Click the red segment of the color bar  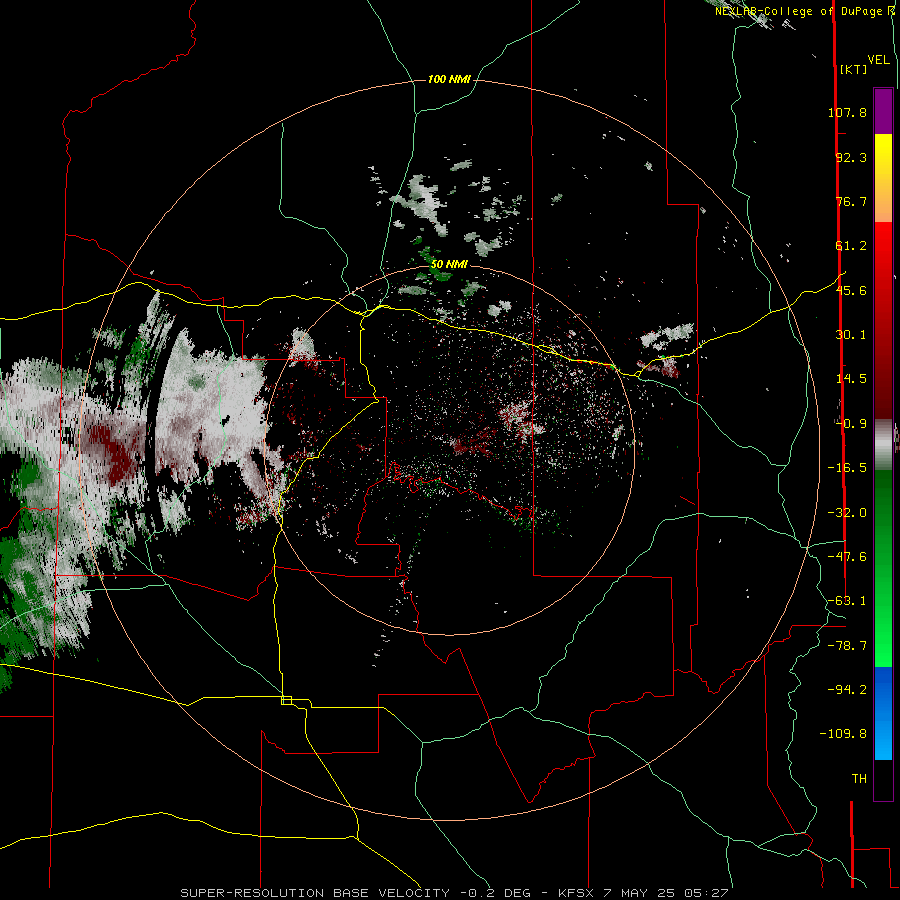tap(883, 320)
